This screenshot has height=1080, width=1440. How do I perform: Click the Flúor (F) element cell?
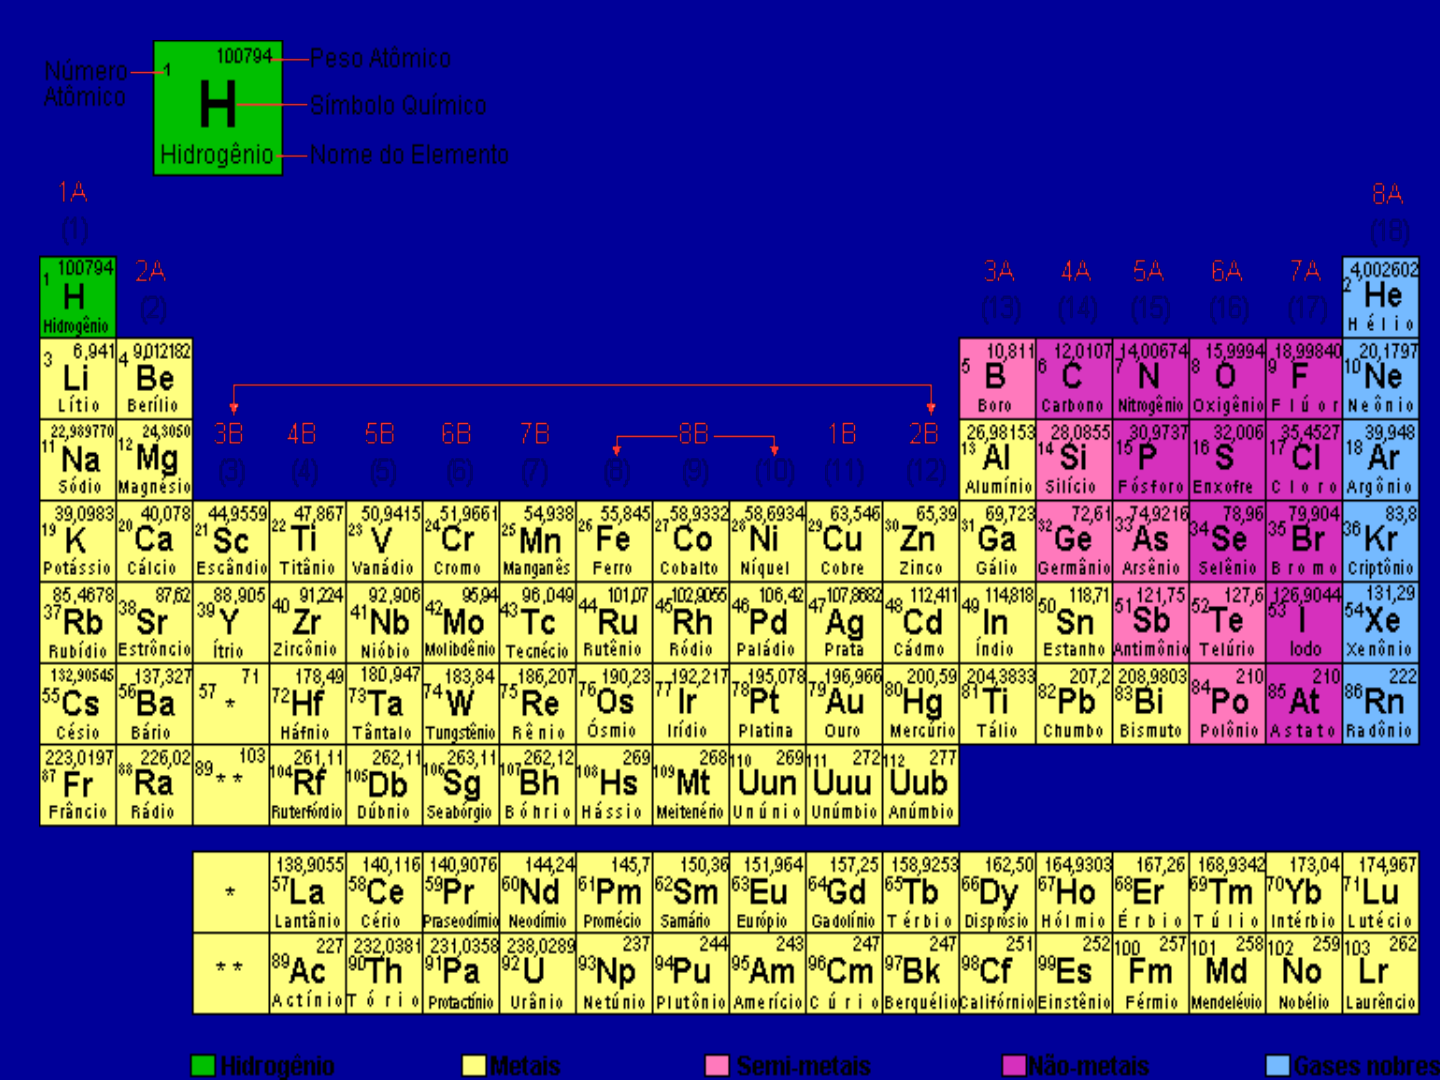tap(1304, 378)
